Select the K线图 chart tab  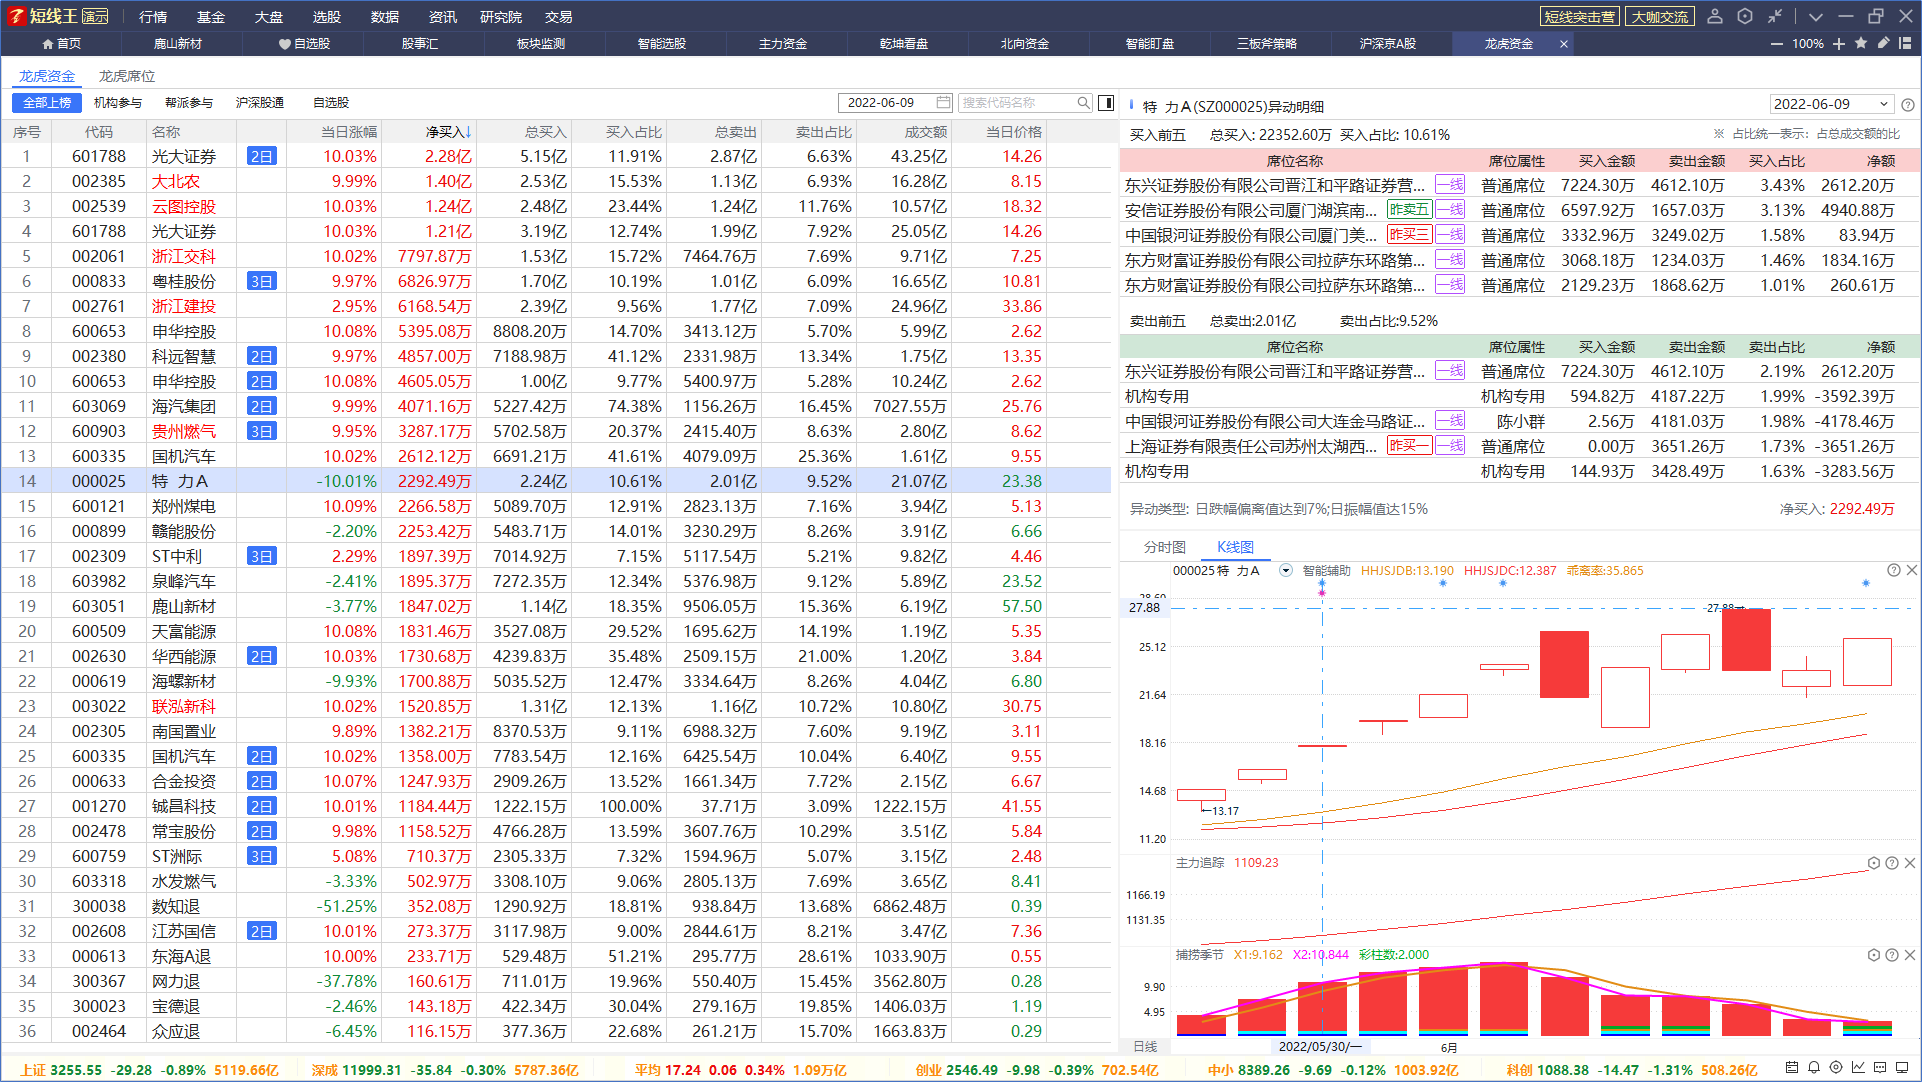[1235, 547]
